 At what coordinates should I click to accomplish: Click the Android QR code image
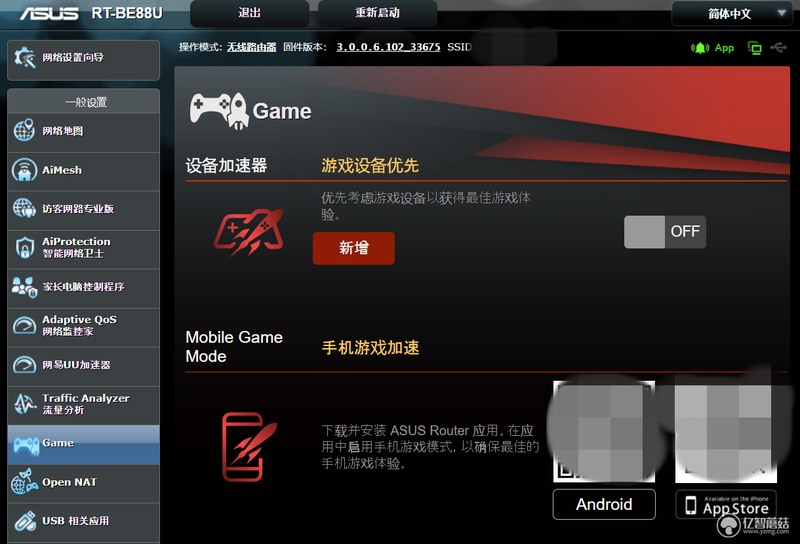(604, 432)
